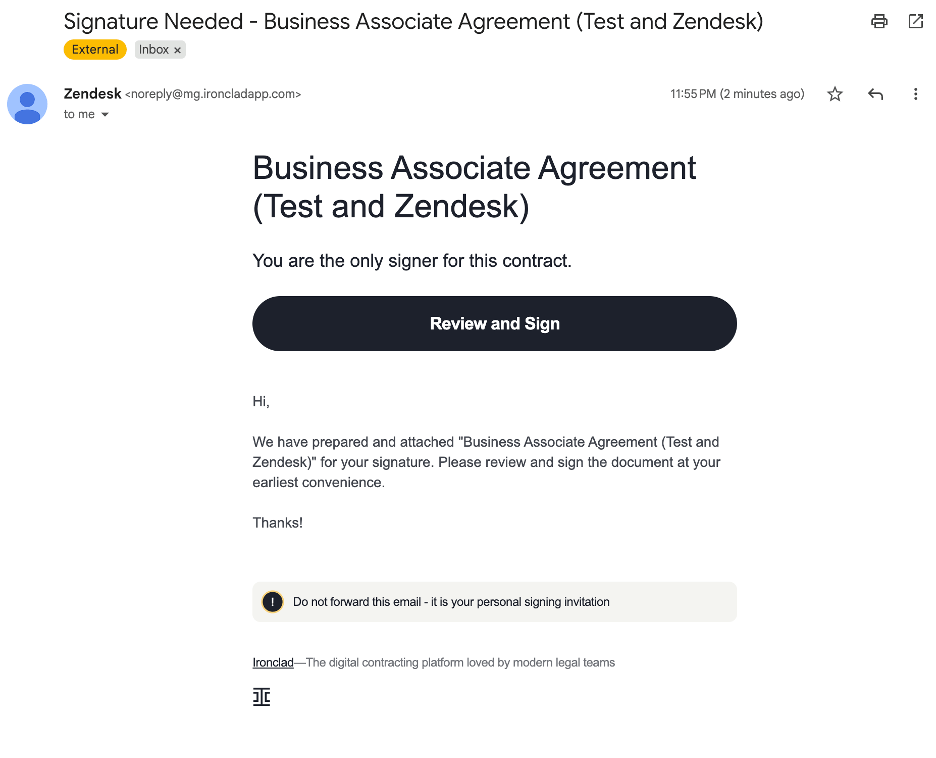Click the noreply@mg.ironcladapp.com address
Screen dimensions: 936x758
click(x=213, y=94)
